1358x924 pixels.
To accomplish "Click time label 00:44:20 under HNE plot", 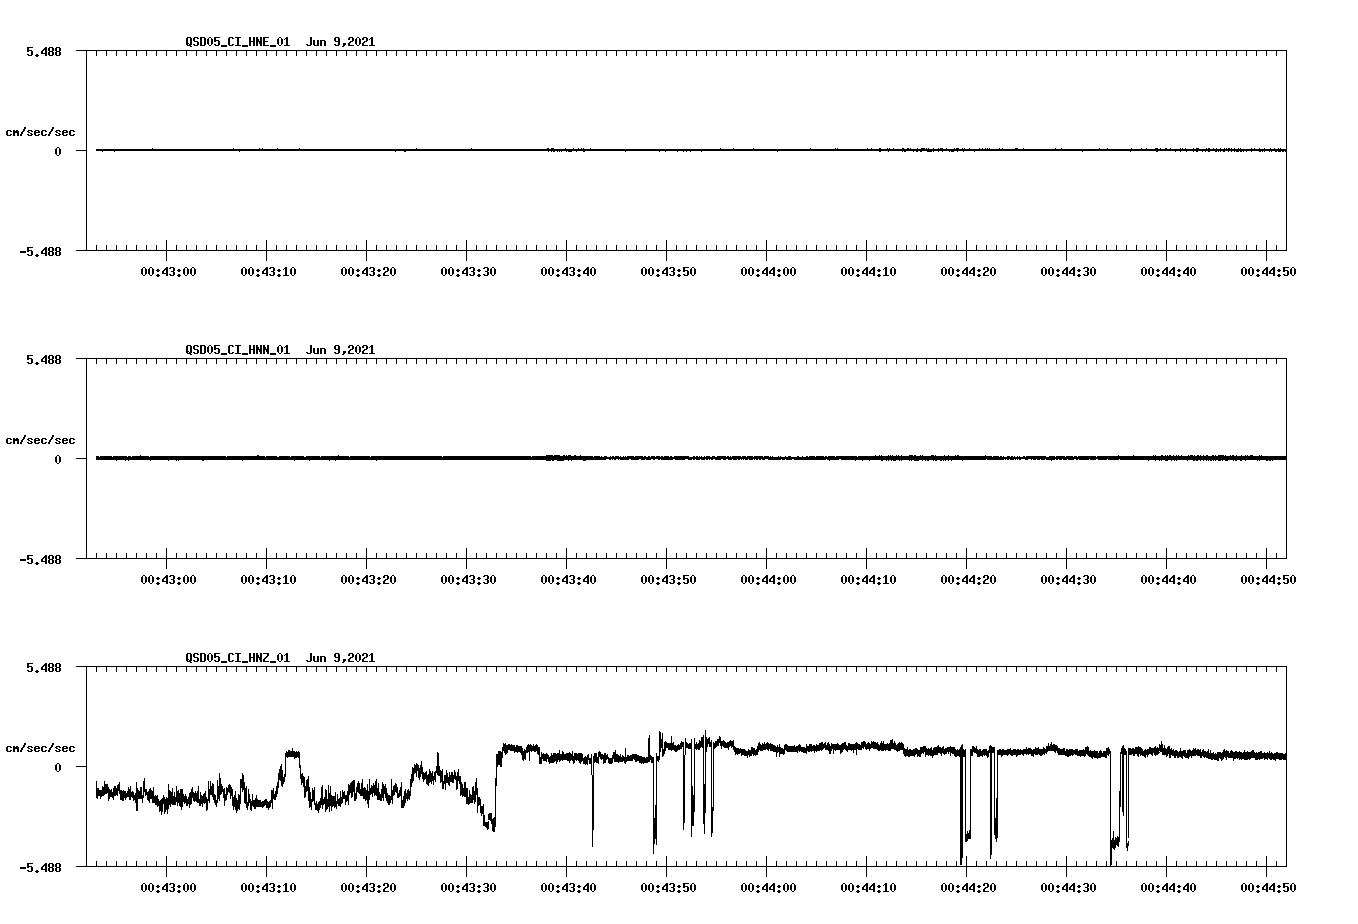I will pyautogui.click(x=968, y=271).
